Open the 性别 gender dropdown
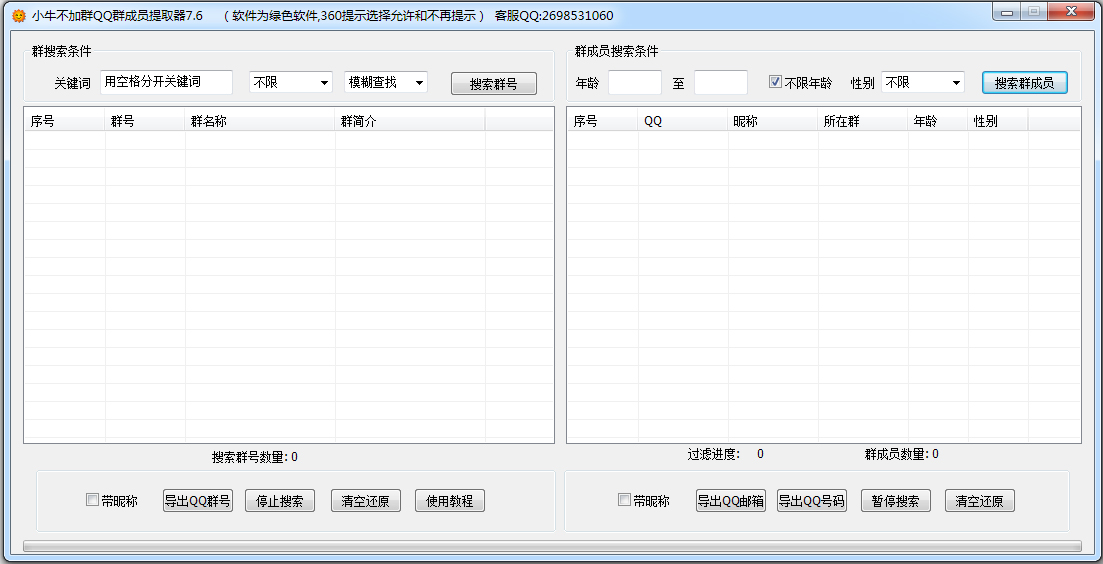Image resolution: width=1103 pixels, height=564 pixels. pyautogui.click(x=922, y=83)
